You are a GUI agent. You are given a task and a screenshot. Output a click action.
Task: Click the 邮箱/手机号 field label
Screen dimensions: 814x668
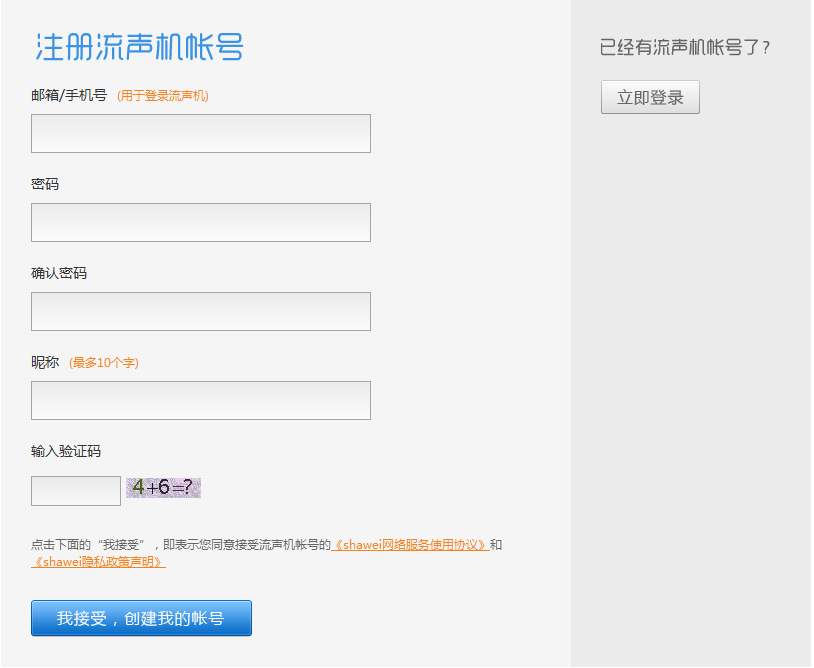pos(69,96)
